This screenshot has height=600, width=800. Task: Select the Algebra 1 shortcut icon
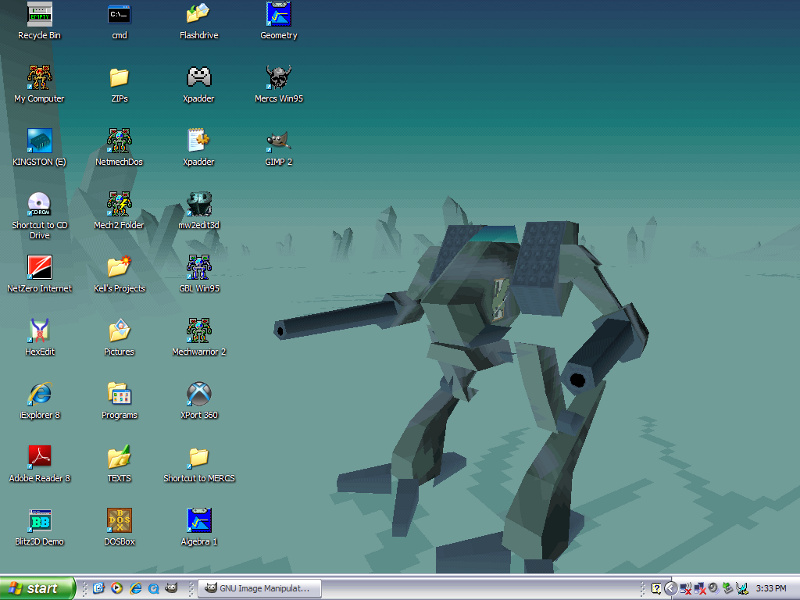pos(199,520)
